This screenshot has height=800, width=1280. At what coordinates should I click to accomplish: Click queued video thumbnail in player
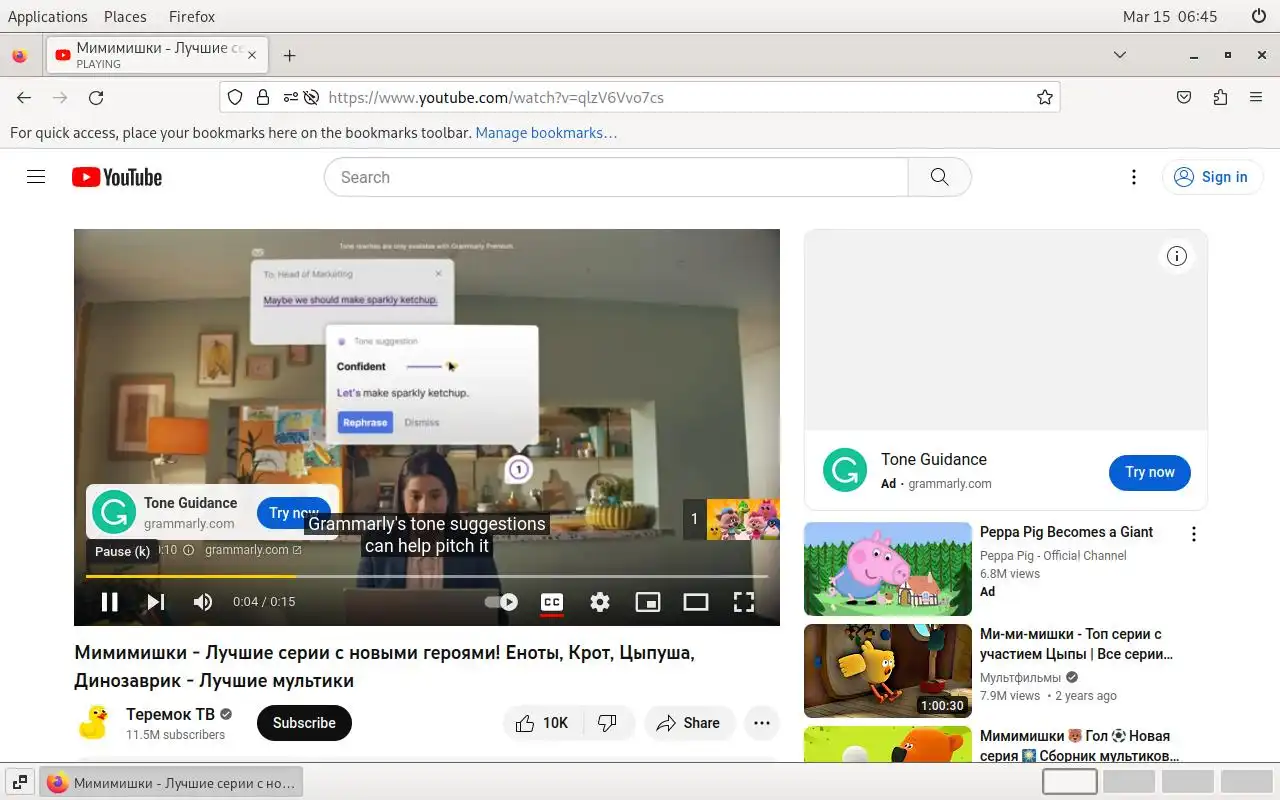pyautogui.click(x=743, y=519)
